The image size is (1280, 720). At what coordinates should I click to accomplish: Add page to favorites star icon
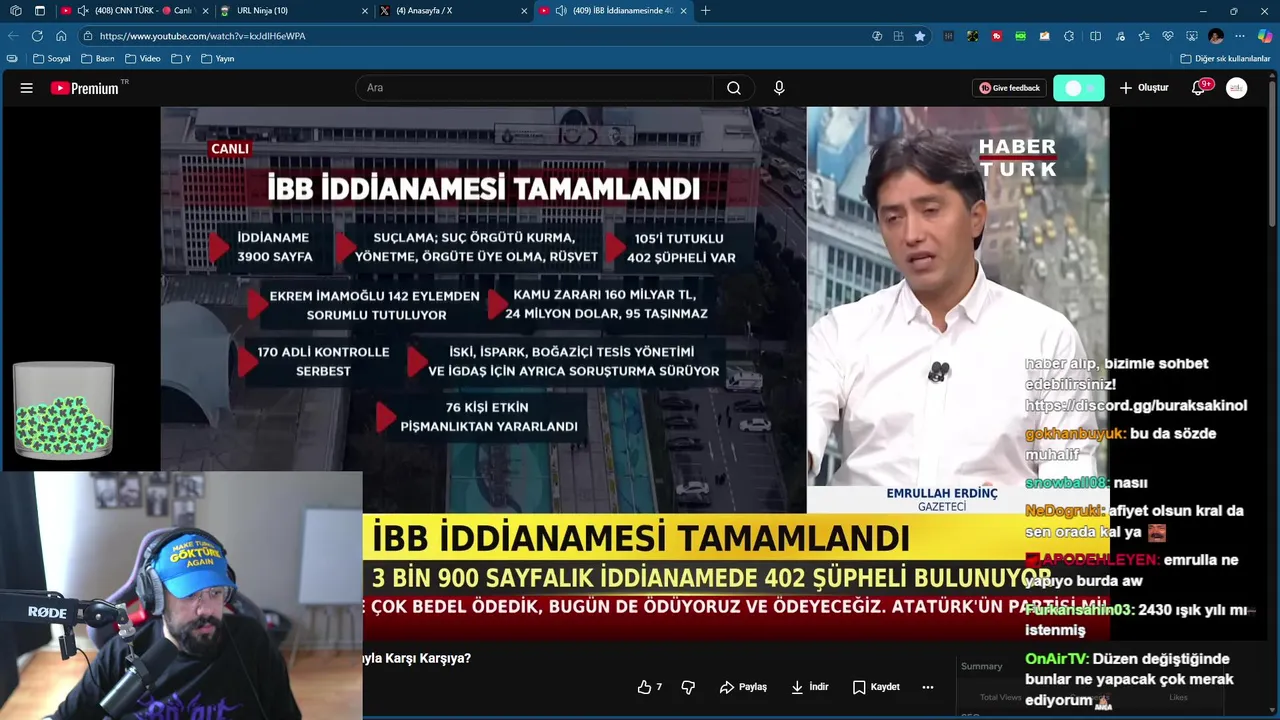pos(920,36)
